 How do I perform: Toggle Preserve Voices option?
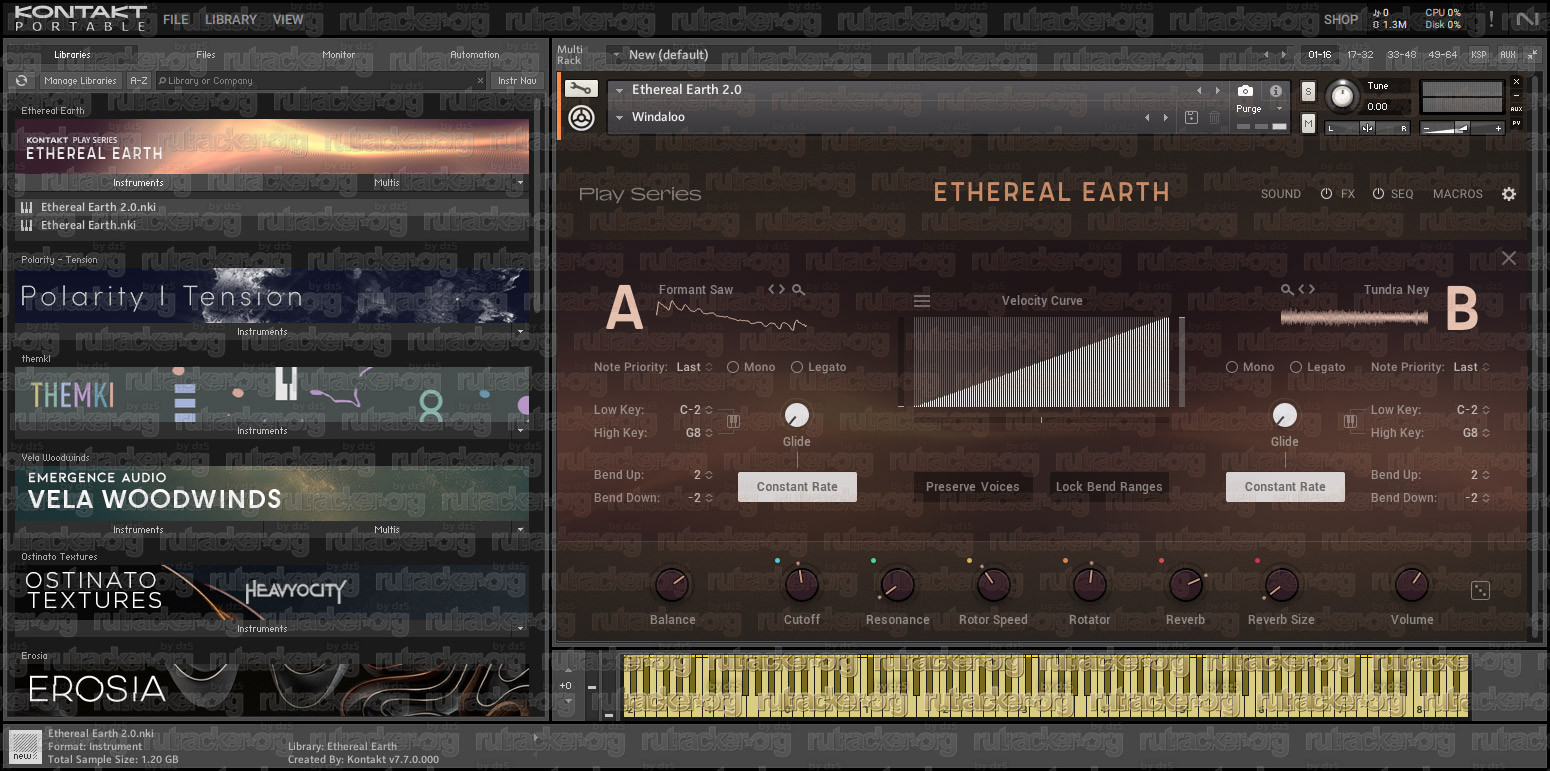pyautogui.click(x=973, y=487)
